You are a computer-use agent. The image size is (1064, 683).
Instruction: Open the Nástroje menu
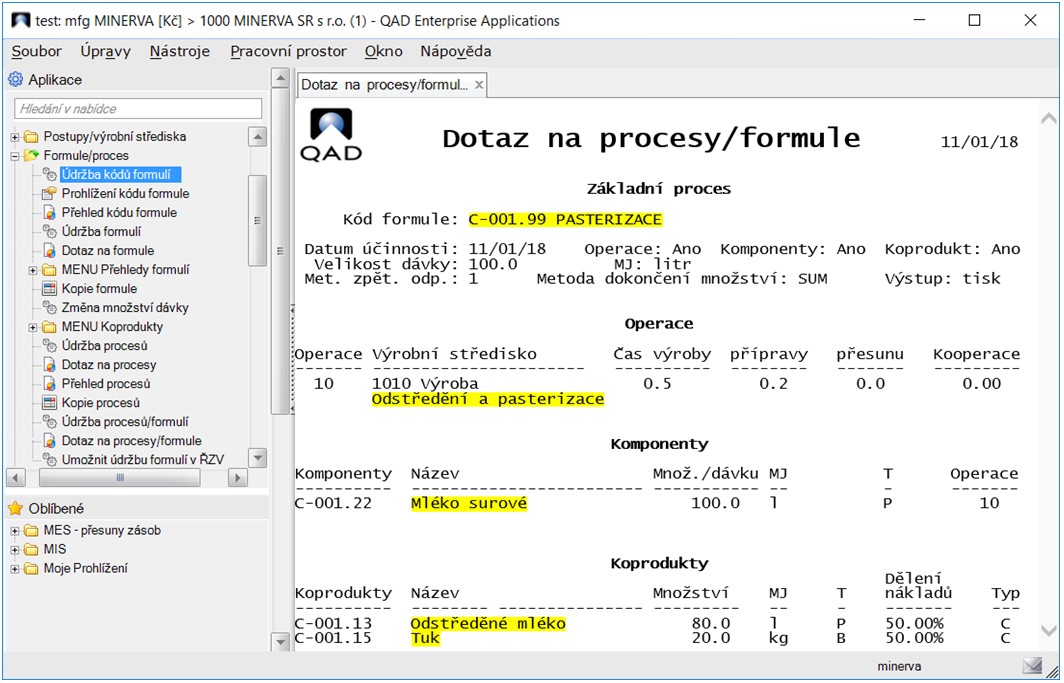[180, 52]
